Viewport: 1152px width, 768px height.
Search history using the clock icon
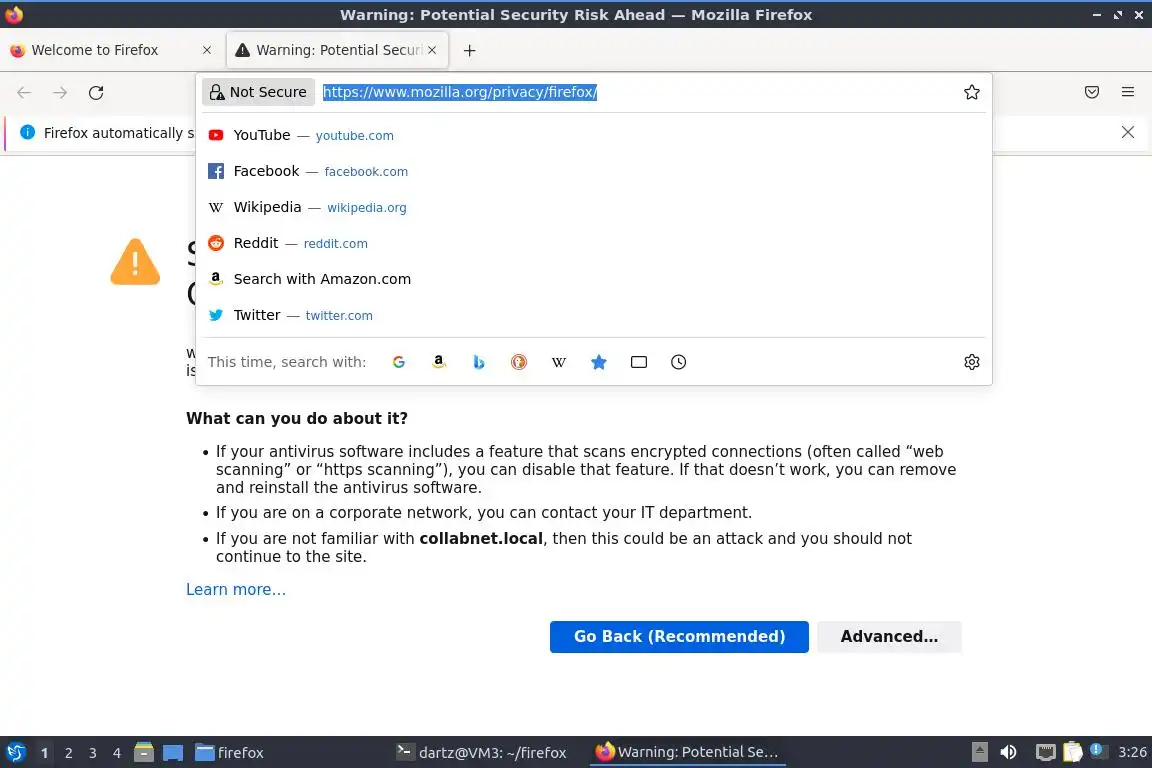(x=679, y=362)
